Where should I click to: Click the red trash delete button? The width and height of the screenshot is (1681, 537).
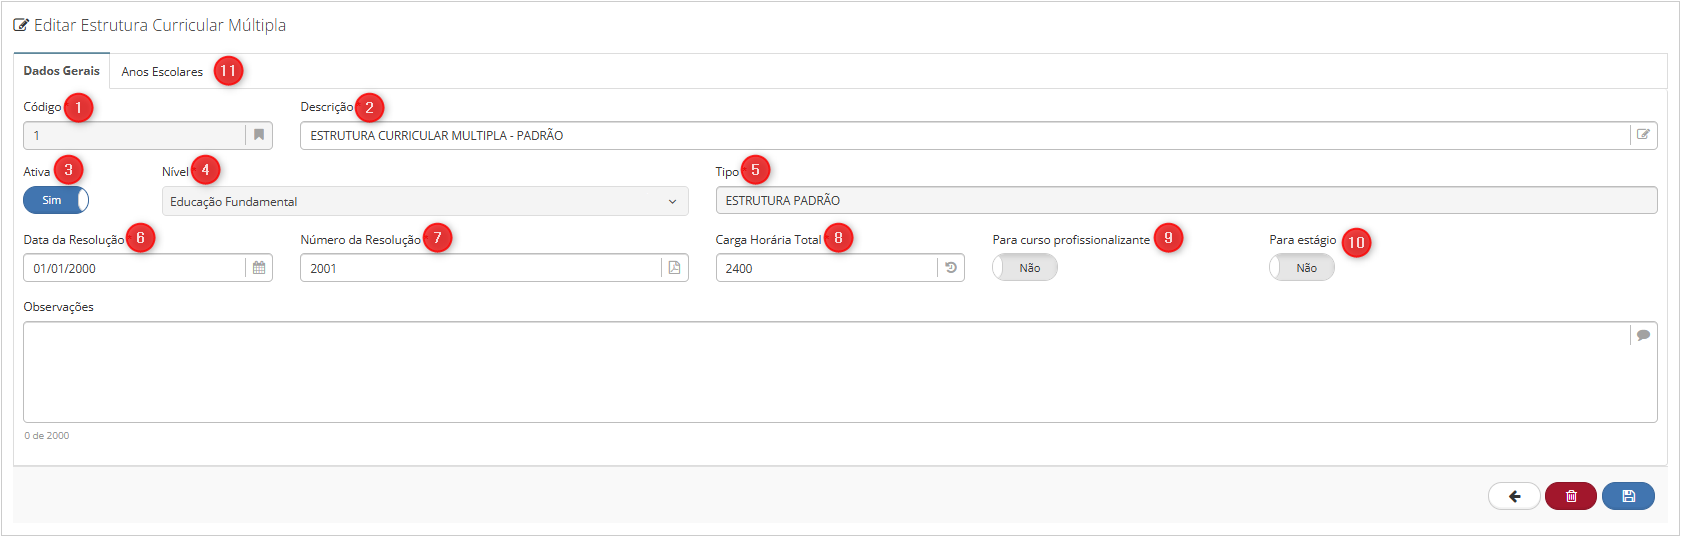pyautogui.click(x=1571, y=496)
